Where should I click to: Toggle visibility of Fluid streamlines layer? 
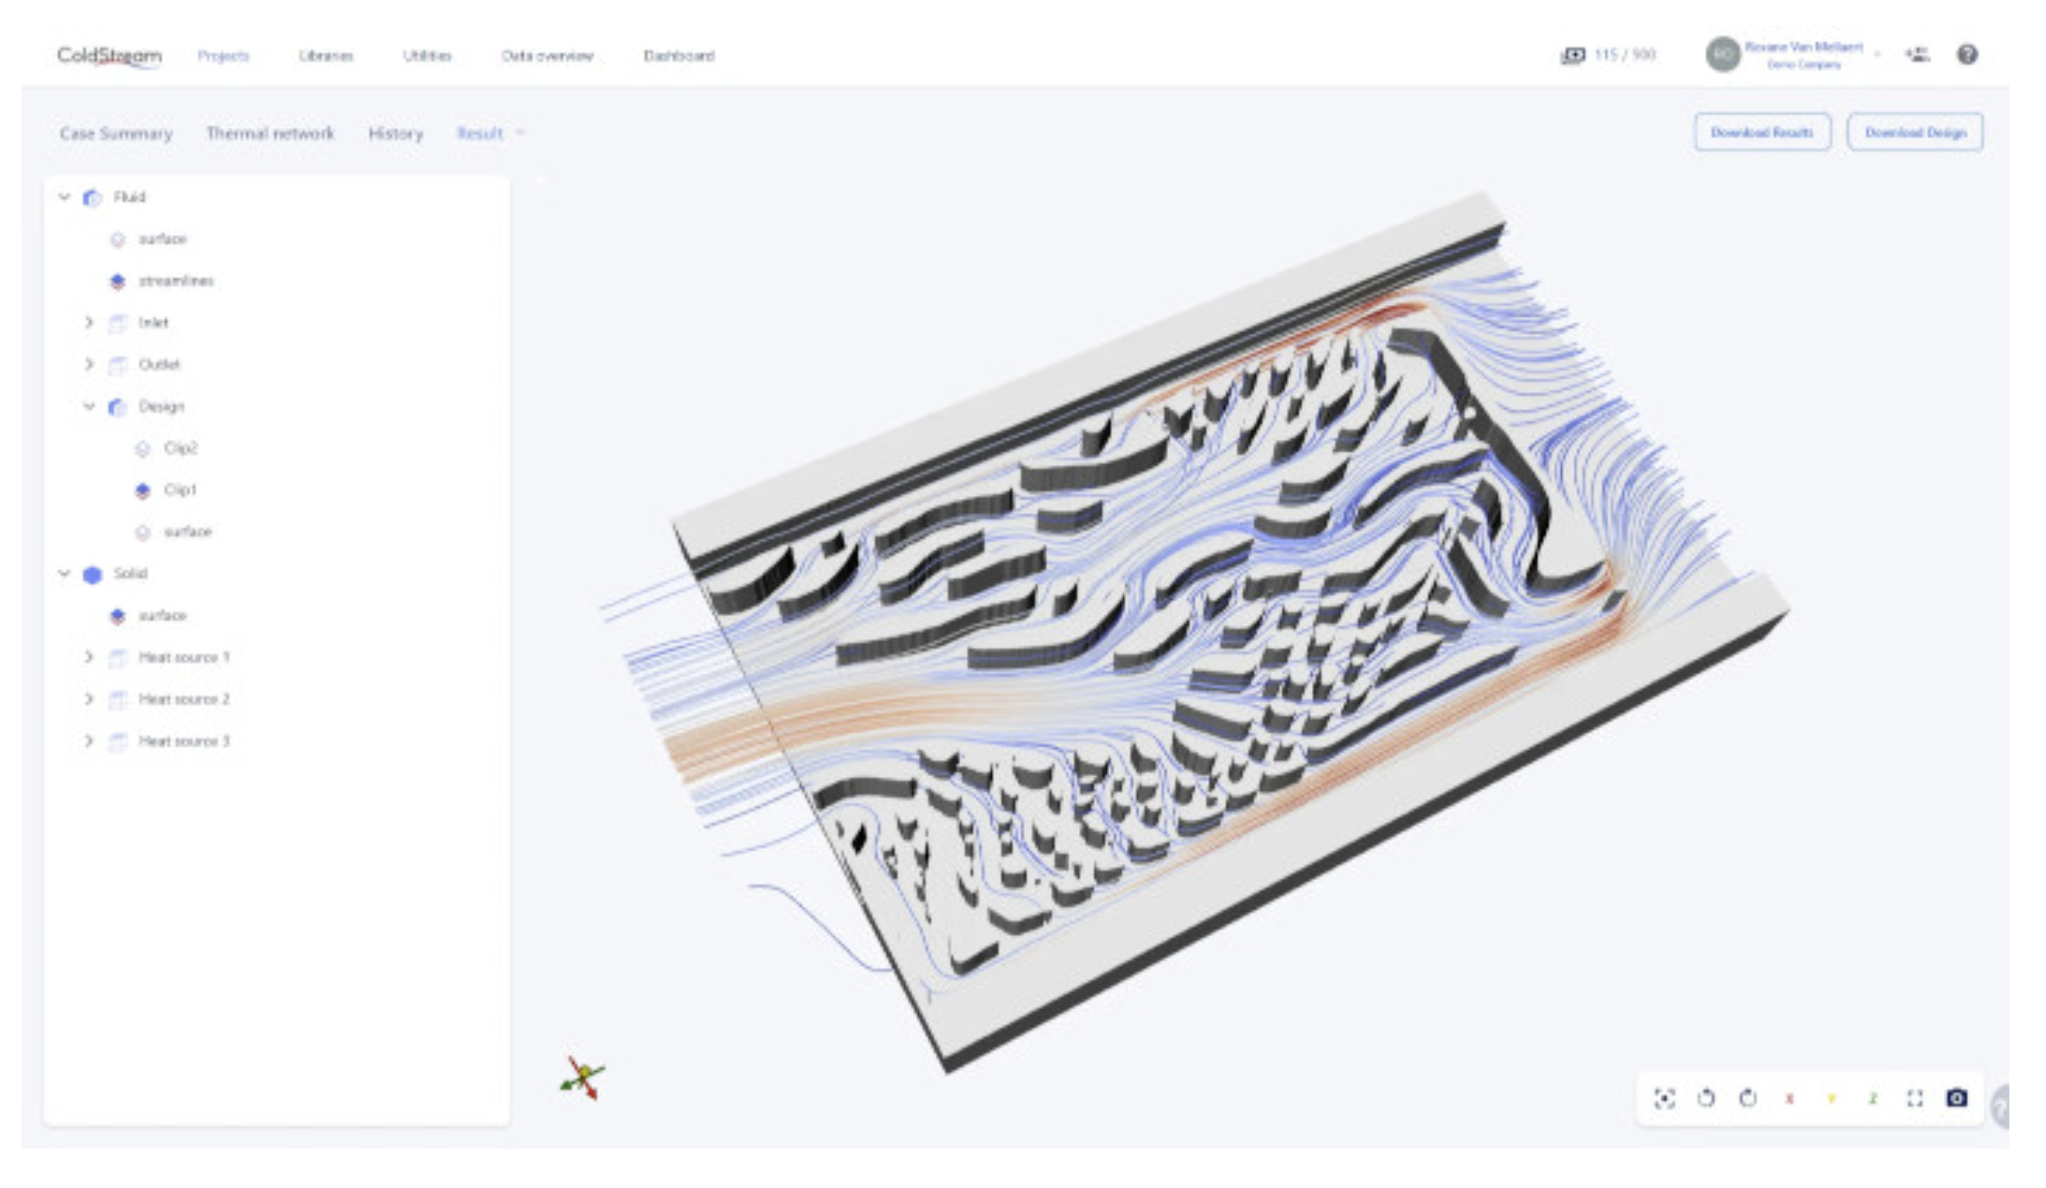click(118, 281)
